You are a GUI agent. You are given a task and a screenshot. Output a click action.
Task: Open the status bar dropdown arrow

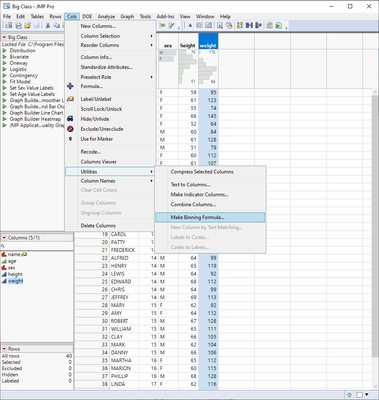coord(367,395)
